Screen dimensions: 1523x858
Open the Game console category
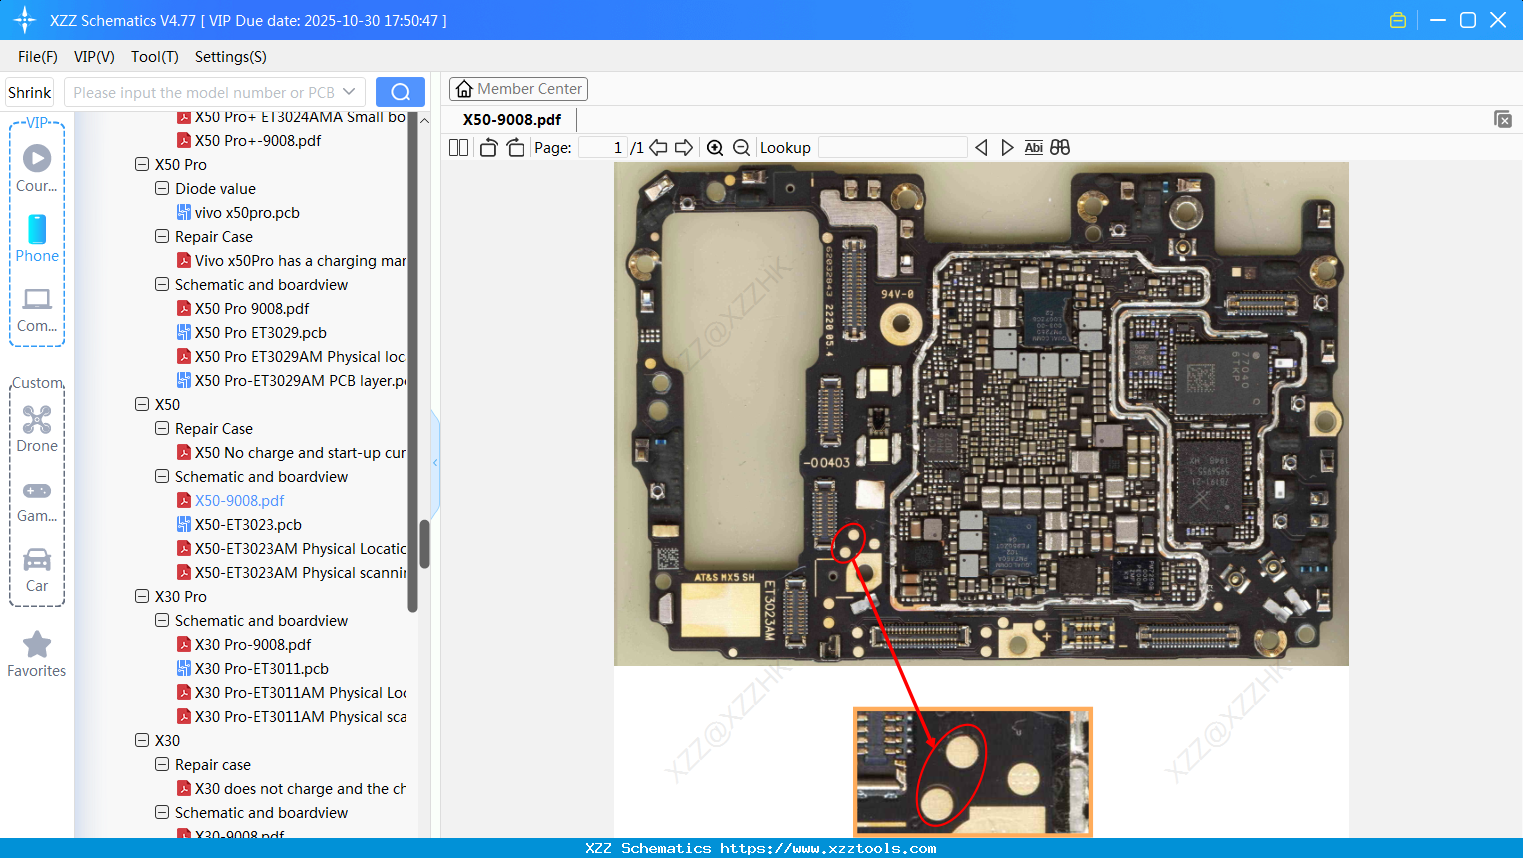[x=37, y=501]
